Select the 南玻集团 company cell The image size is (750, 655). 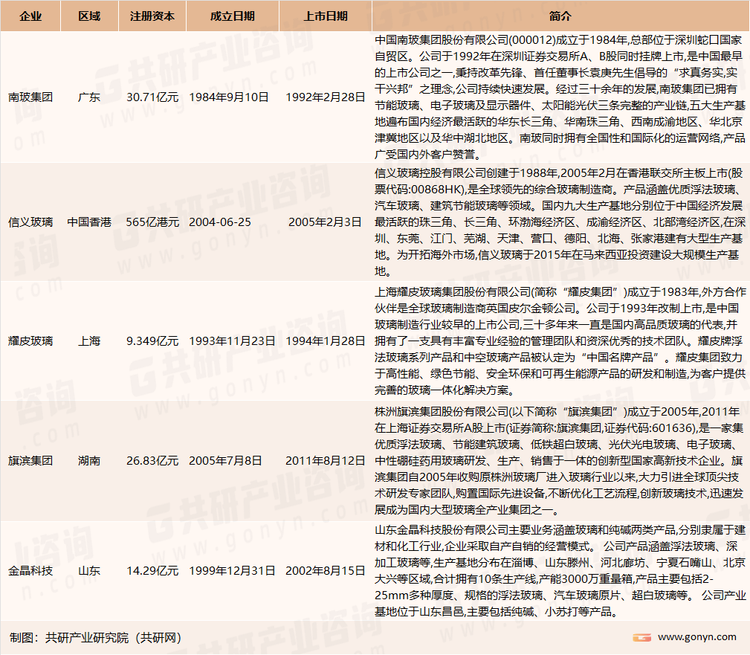point(30,97)
